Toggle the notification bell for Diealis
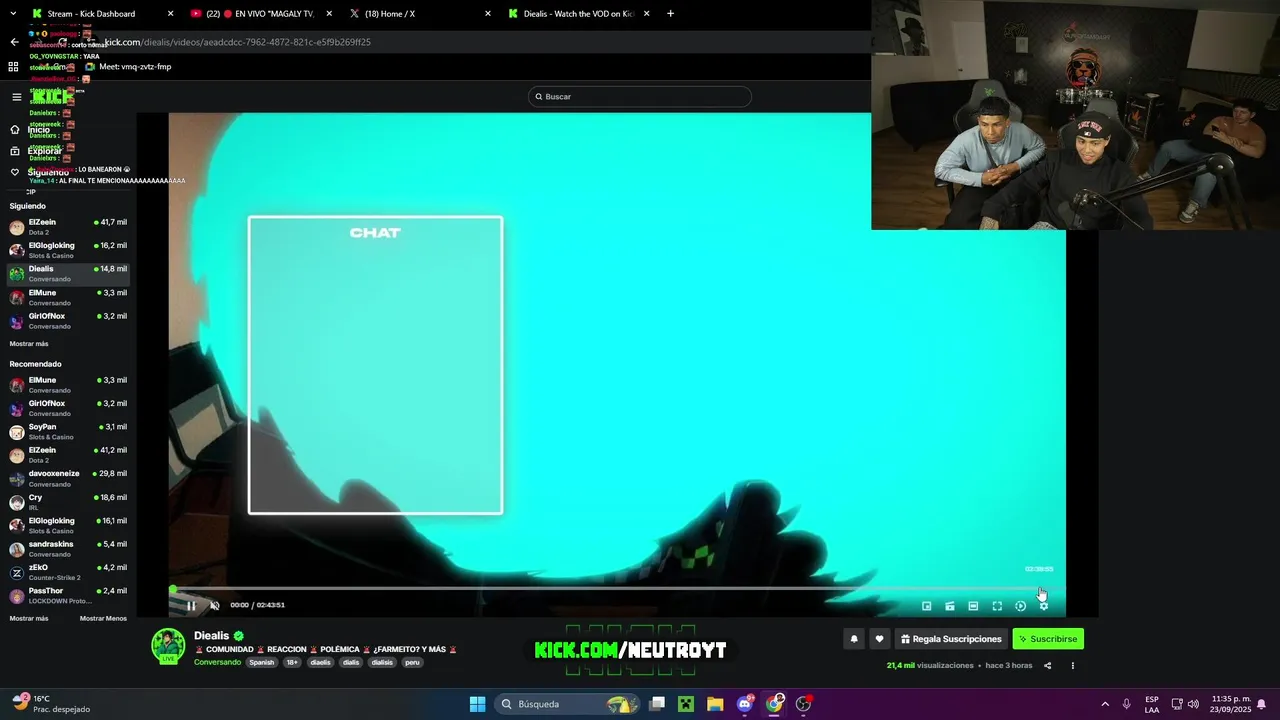The width and height of the screenshot is (1280, 720). tap(854, 639)
